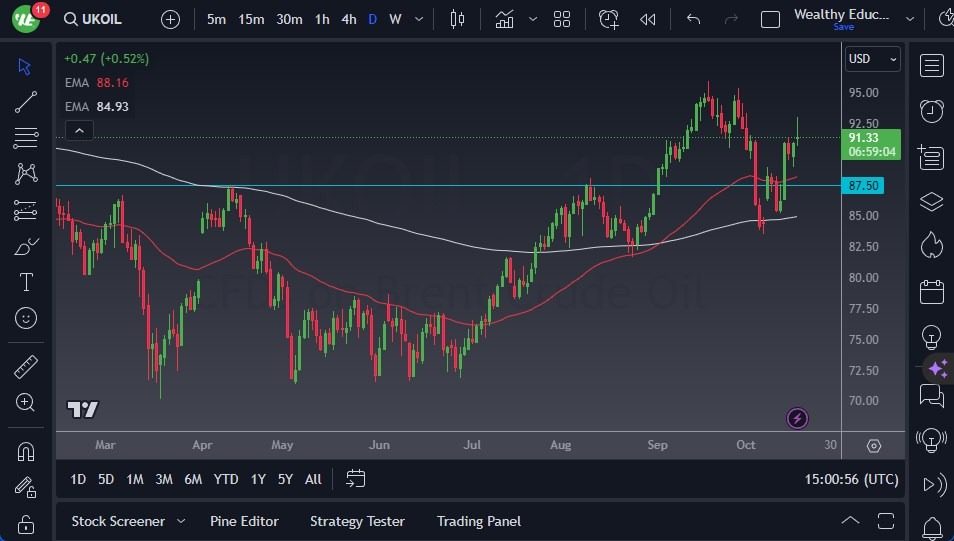Click the bar replay rewind icon
Image resolution: width=954 pixels, height=541 pixels.
648,19
